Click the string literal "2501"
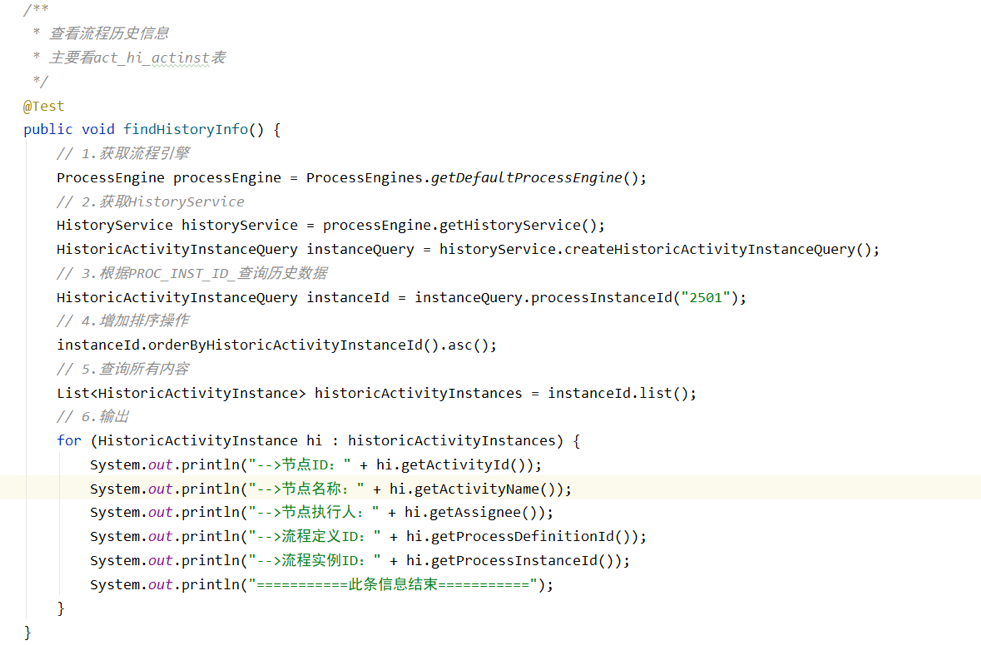Viewport: 981px width, 645px height. pyautogui.click(x=706, y=297)
